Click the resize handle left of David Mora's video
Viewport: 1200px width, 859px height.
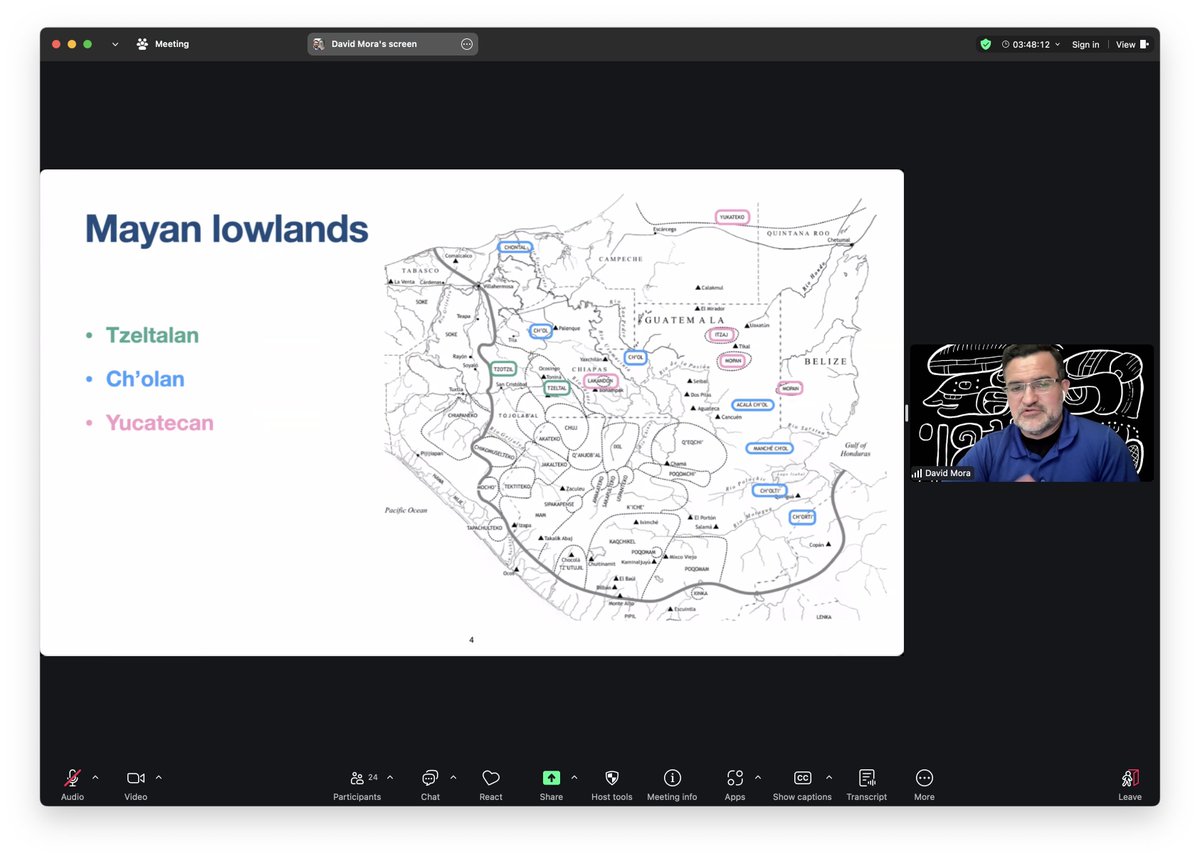906,413
